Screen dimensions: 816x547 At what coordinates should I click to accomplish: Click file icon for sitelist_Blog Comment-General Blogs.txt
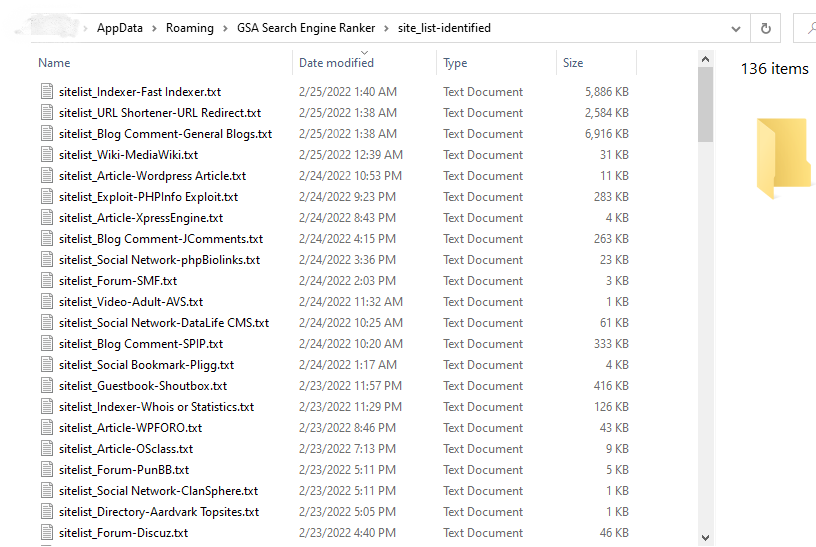pyautogui.click(x=47, y=134)
